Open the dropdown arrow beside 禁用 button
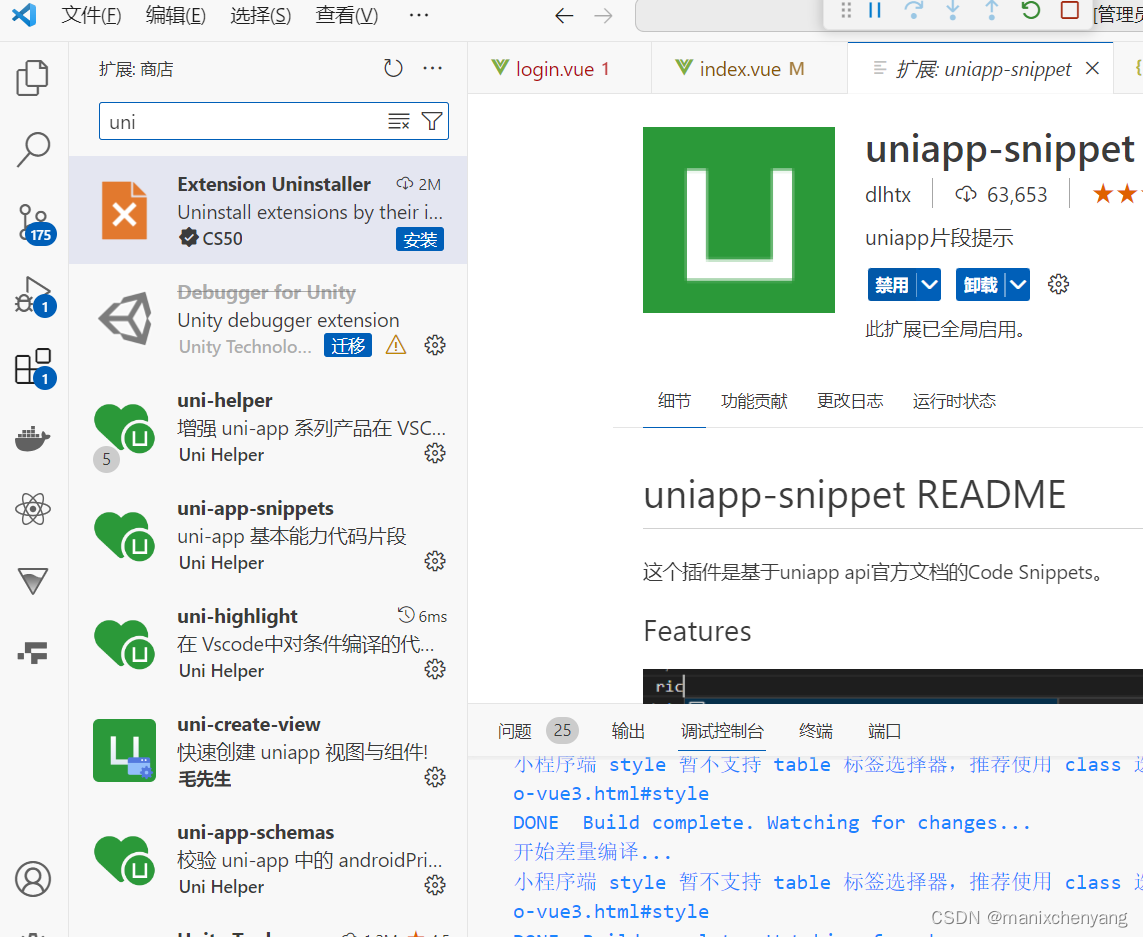The image size is (1143, 937). [x=929, y=284]
